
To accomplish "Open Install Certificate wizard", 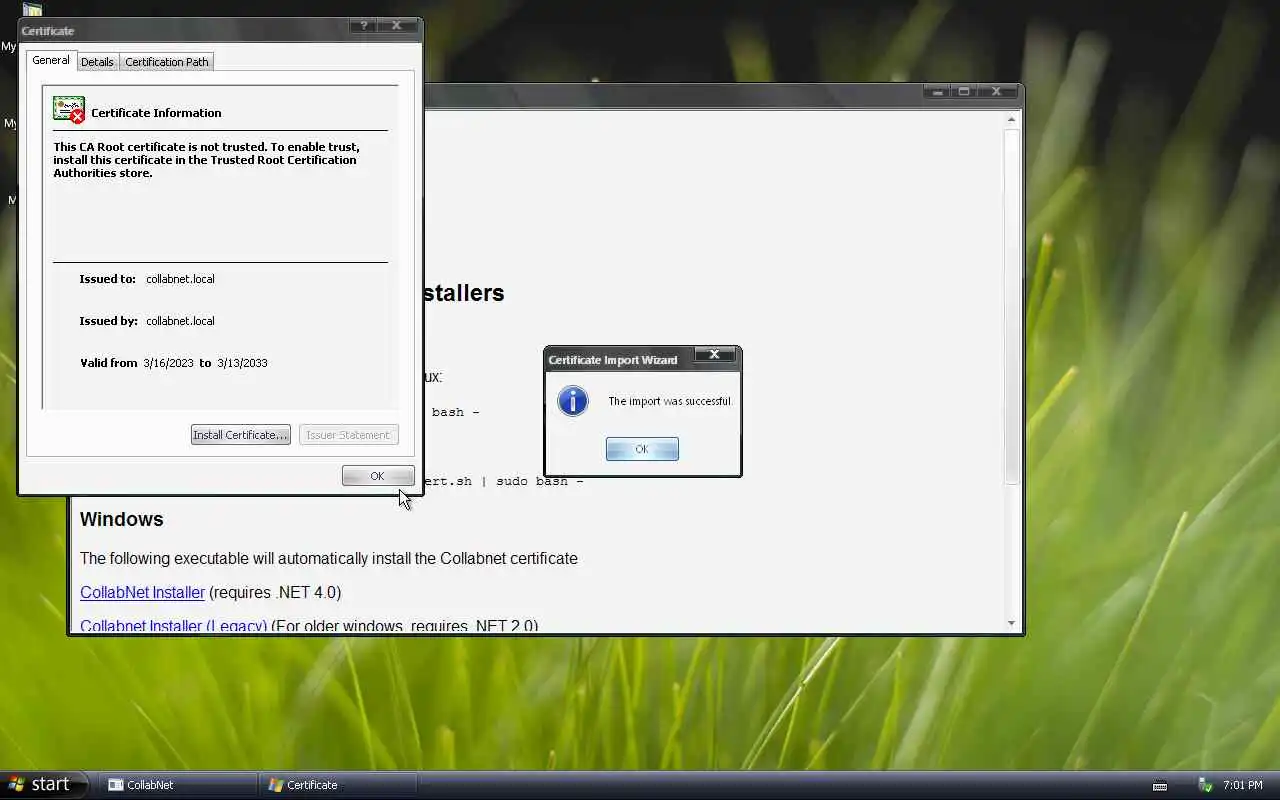I will [x=240, y=435].
